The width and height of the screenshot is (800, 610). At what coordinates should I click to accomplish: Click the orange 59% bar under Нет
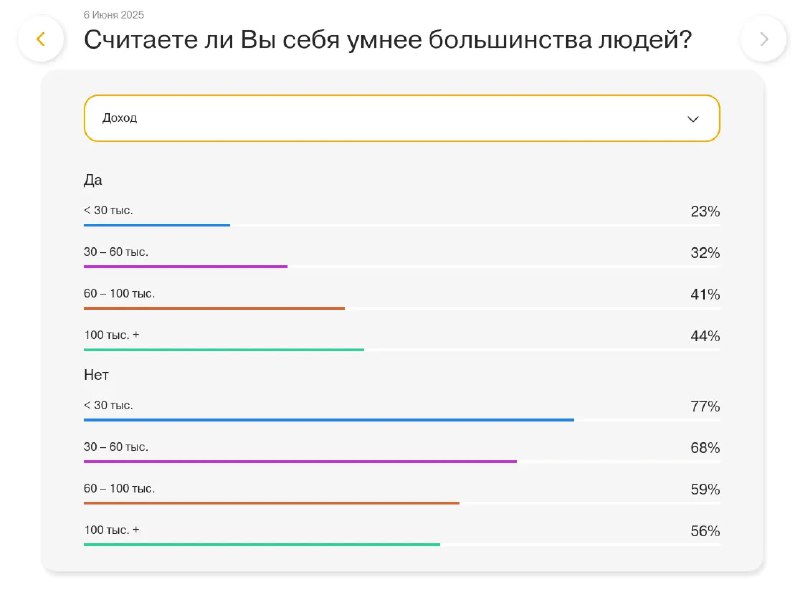(271, 503)
